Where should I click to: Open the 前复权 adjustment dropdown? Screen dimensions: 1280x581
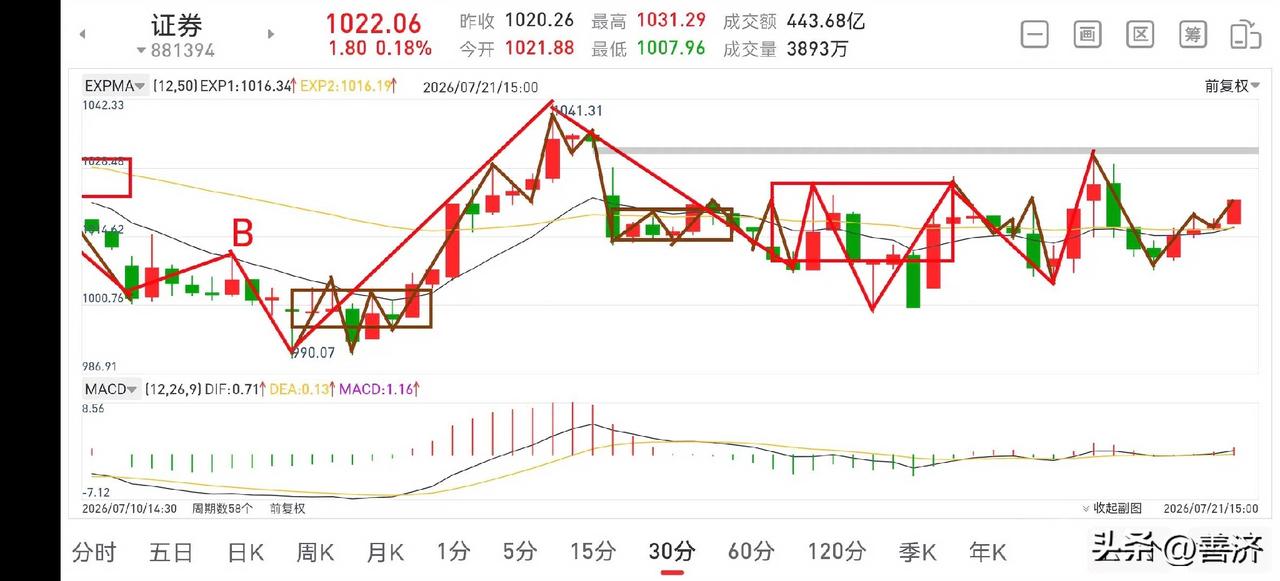point(1232,86)
